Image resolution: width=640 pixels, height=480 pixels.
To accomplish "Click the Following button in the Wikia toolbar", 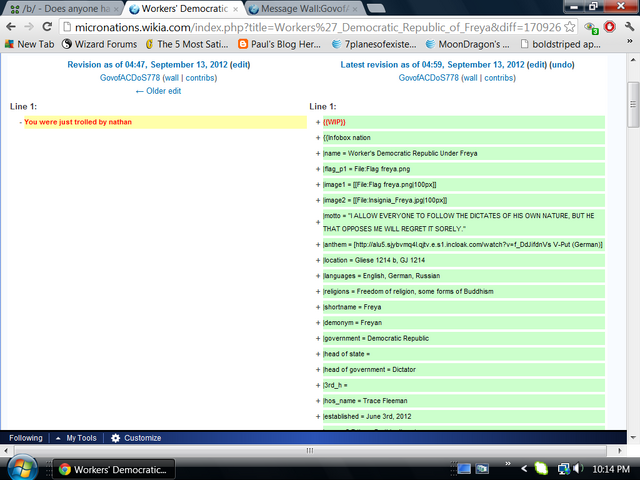I will (26, 438).
